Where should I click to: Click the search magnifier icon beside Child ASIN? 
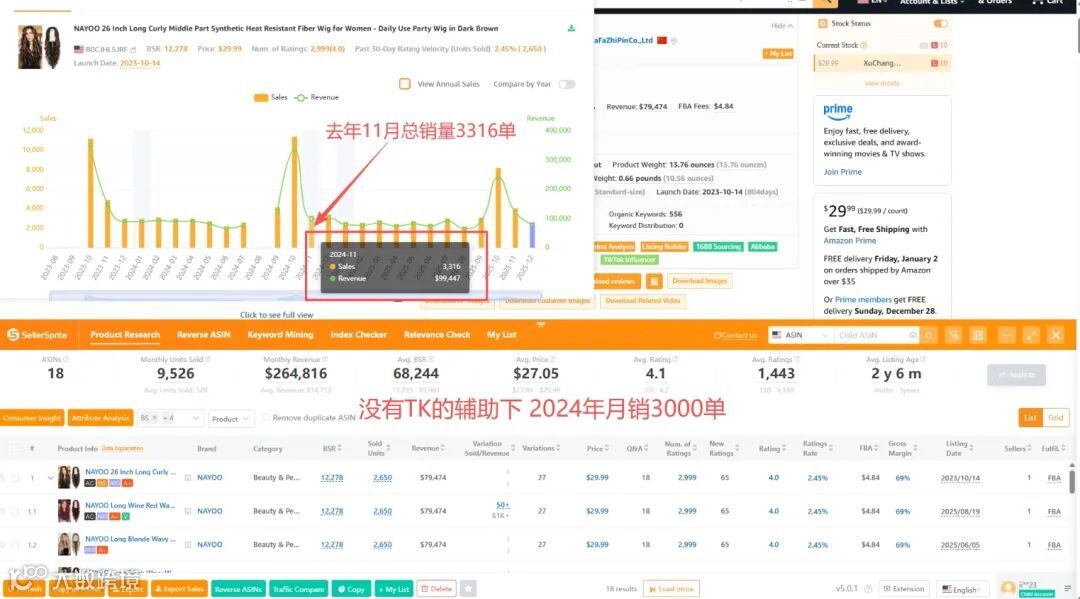click(x=928, y=335)
